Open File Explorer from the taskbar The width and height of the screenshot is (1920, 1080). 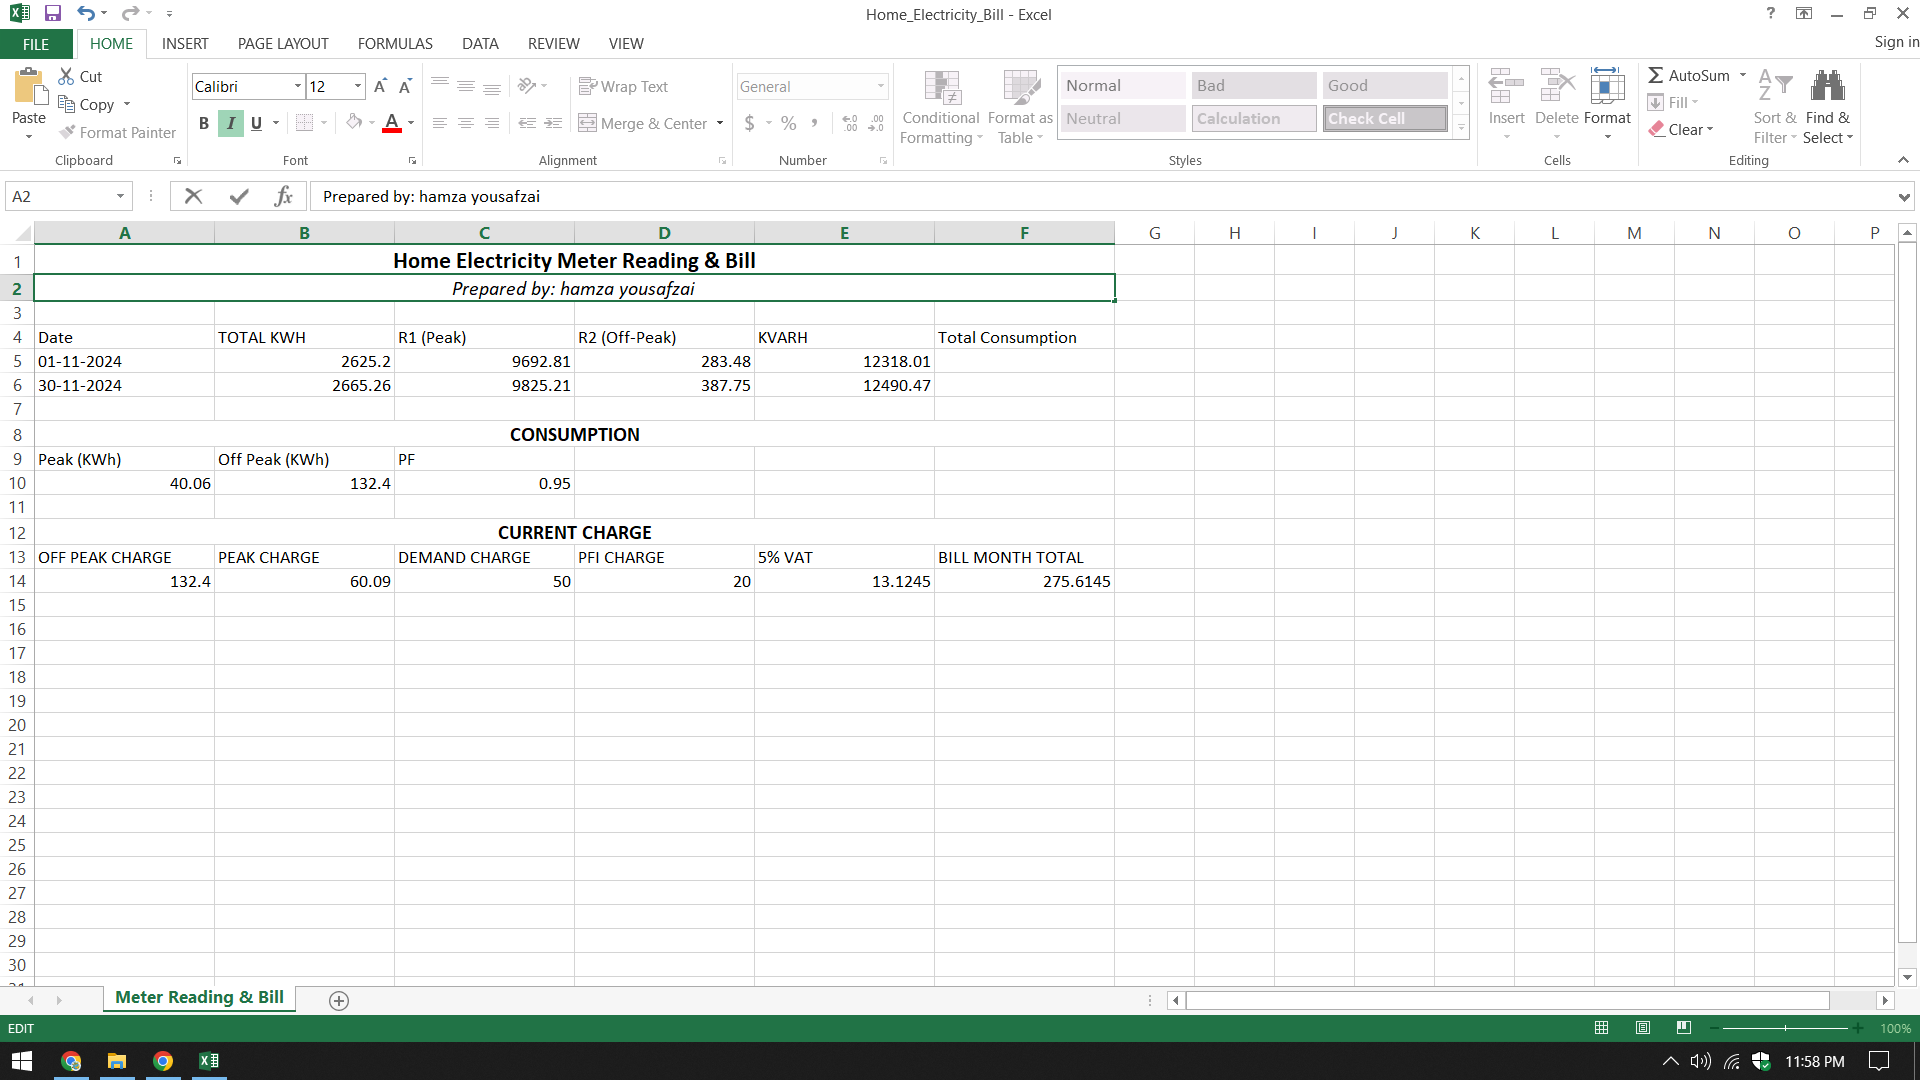tap(117, 1061)
